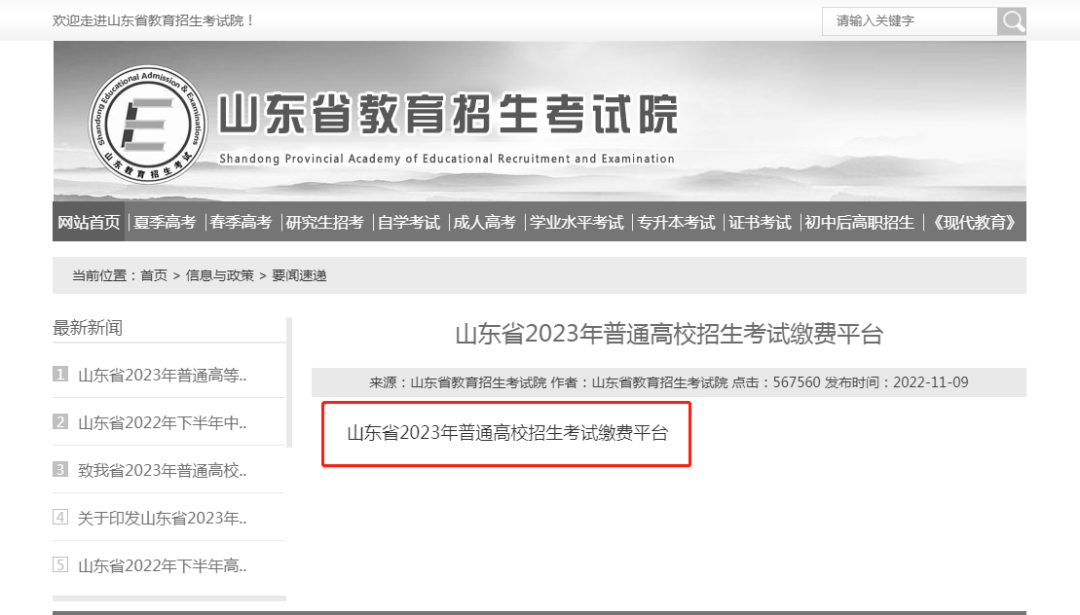This screenshot has width=1080, height=615.
Task: Switch to the 研究生招考 section
Action: (325, 222)
